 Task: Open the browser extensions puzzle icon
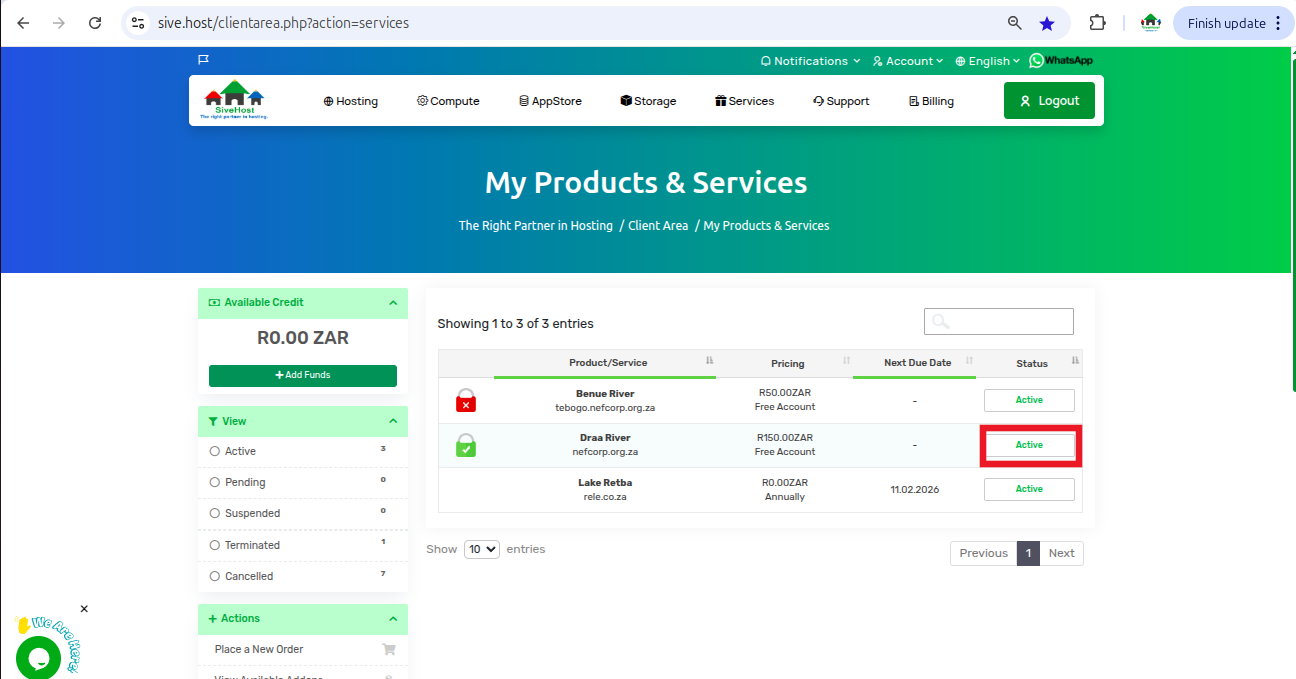pyautogui.click(x=1097, y=23)
